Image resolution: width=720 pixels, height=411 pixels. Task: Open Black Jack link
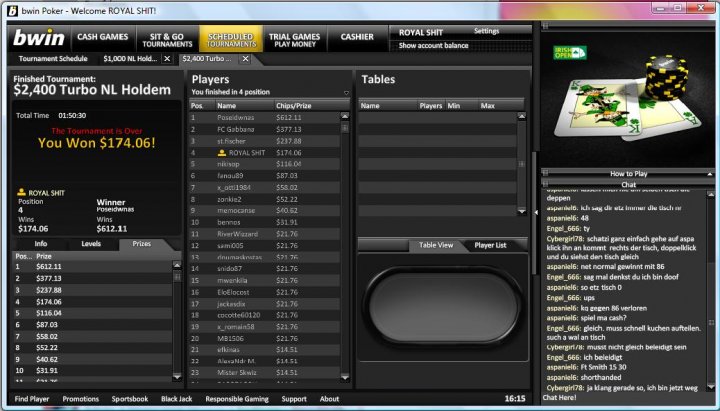177,399
